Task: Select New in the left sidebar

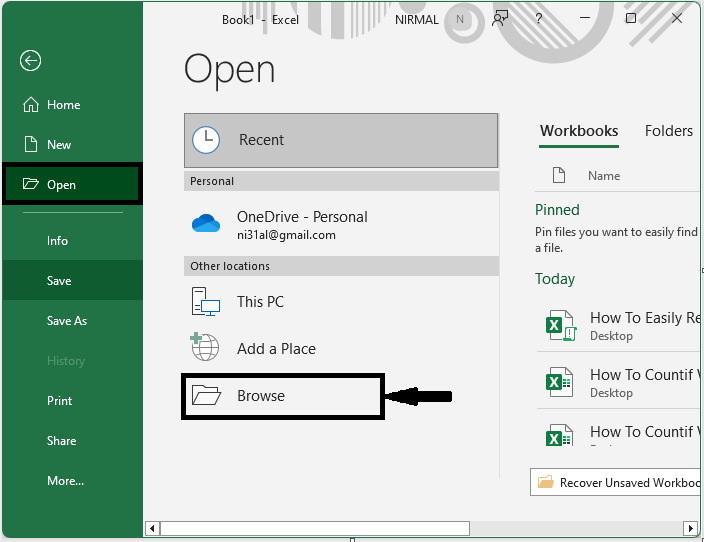Action: 72,145
